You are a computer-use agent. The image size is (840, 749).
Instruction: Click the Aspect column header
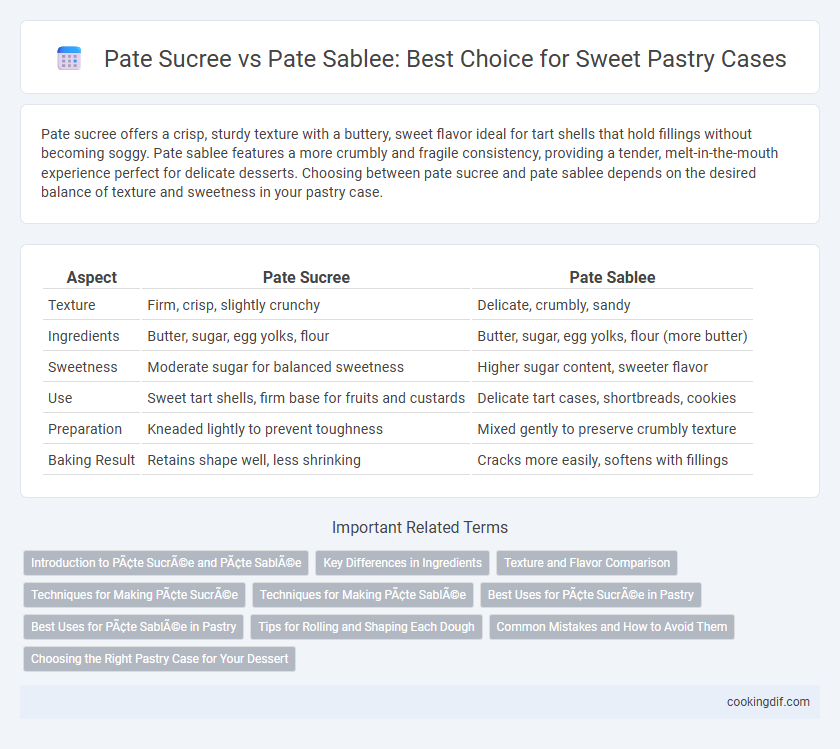coord(92,277)
